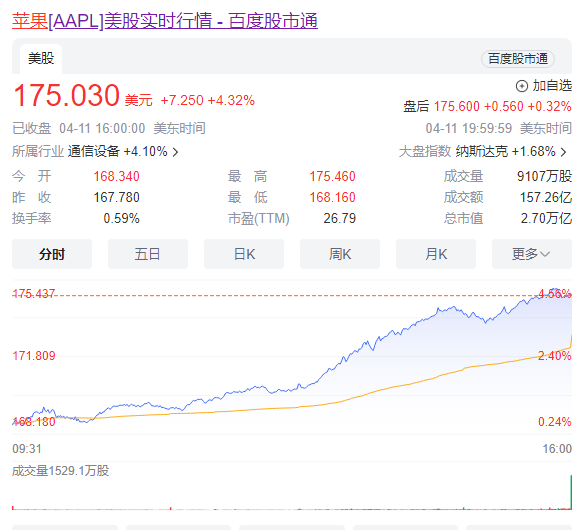Select the 美股 tab
Image resolution: width=587 pixels, height=530 pixels.
41,59
